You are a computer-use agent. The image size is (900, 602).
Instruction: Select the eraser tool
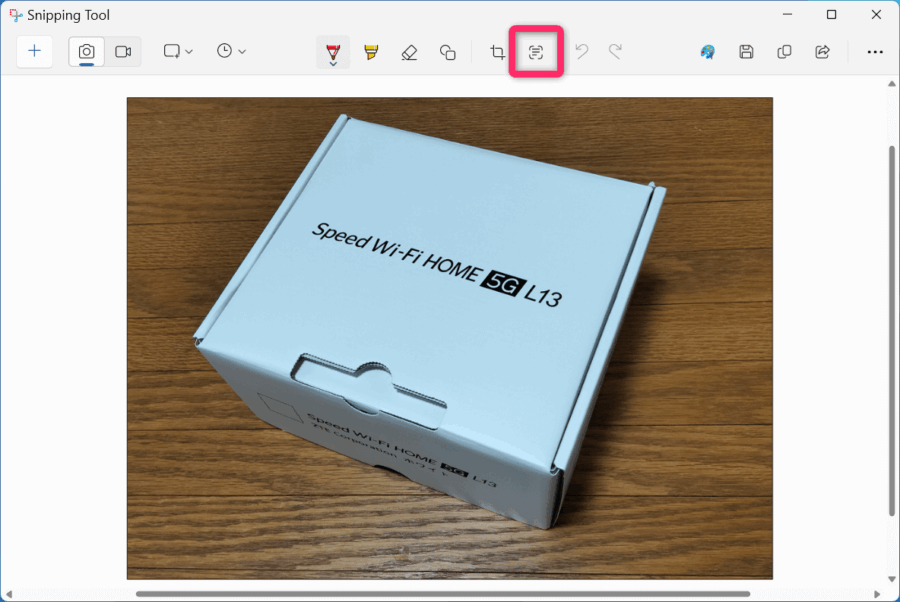coord(409,51)
